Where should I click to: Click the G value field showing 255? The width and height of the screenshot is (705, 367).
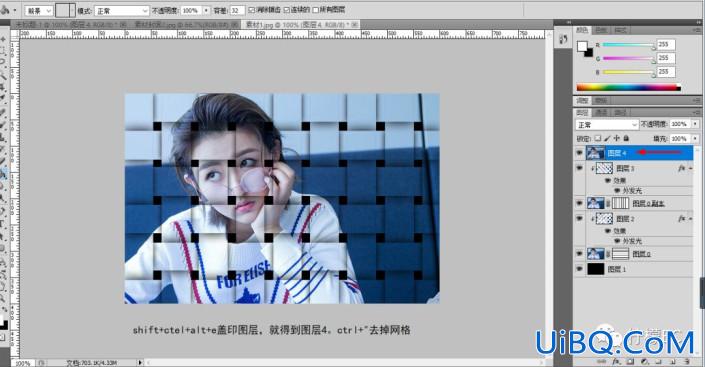pos(666,58)
